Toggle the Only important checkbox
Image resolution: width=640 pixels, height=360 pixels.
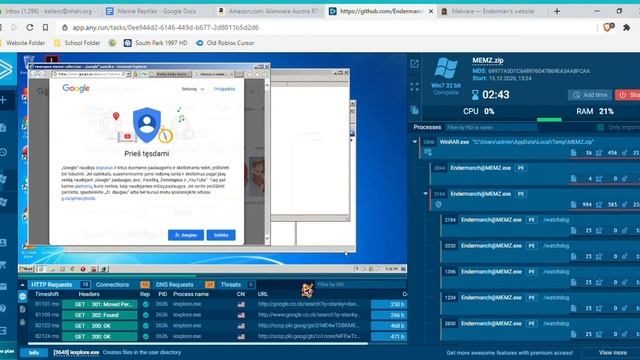(x=600, y=127)
